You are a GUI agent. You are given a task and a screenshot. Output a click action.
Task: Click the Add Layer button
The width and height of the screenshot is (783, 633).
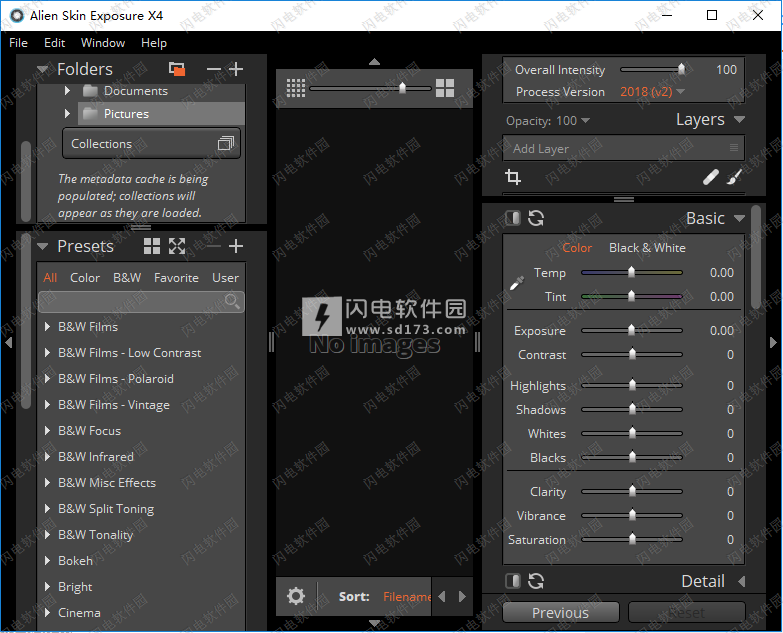[624, 148]
